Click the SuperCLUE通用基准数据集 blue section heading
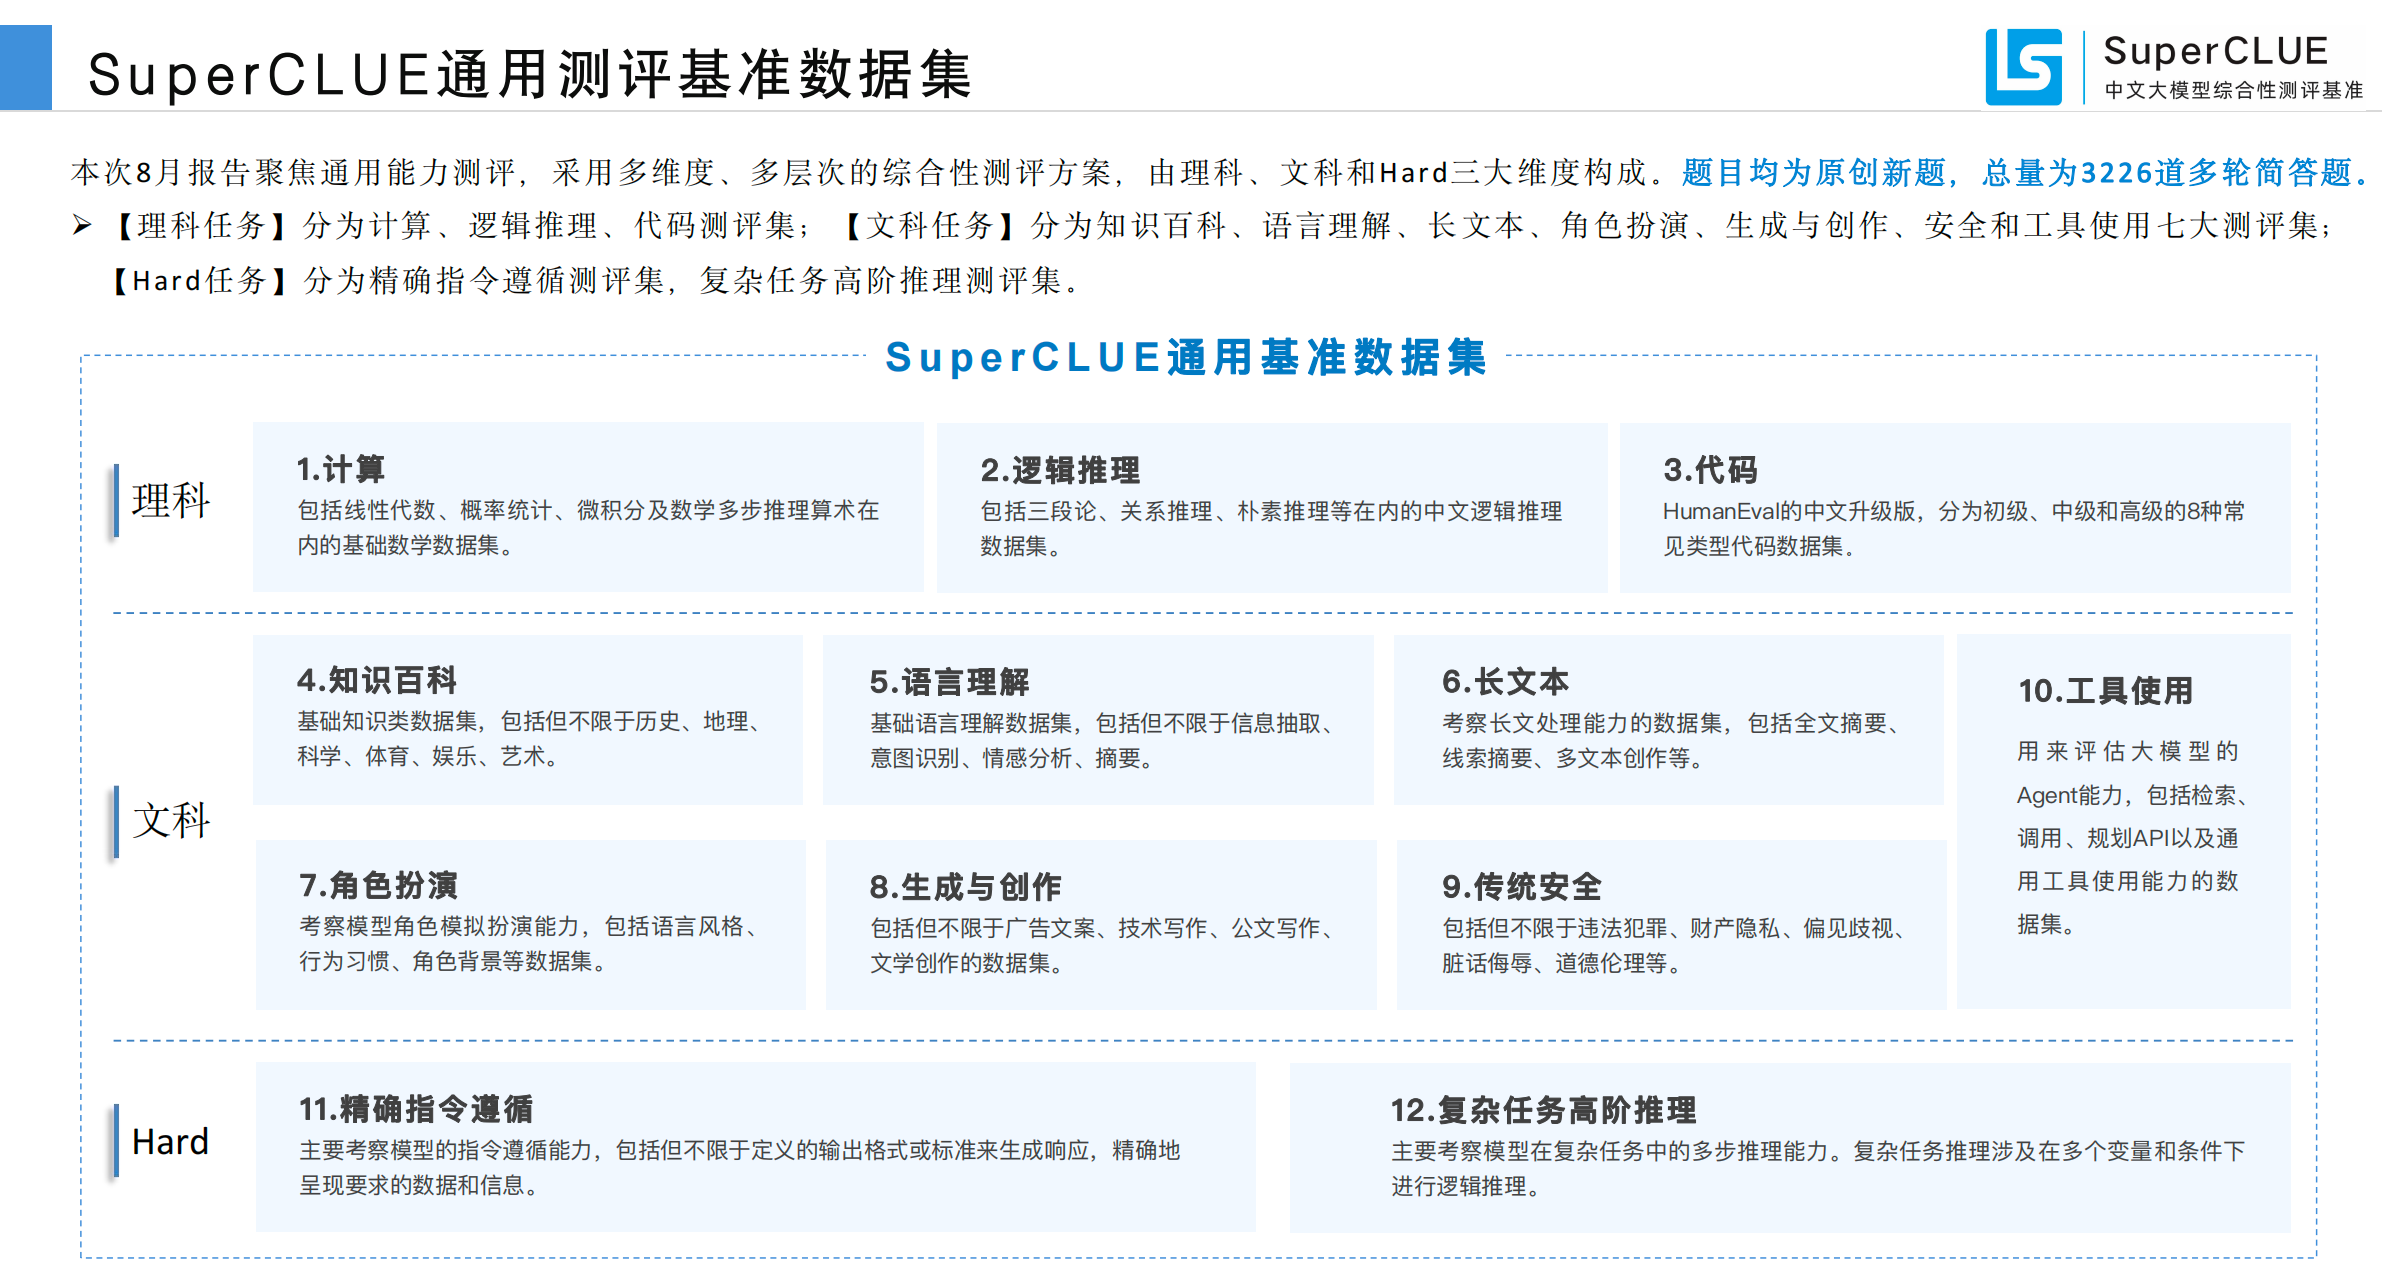Viewport: 2382px width, 1276px height. 1186,357
